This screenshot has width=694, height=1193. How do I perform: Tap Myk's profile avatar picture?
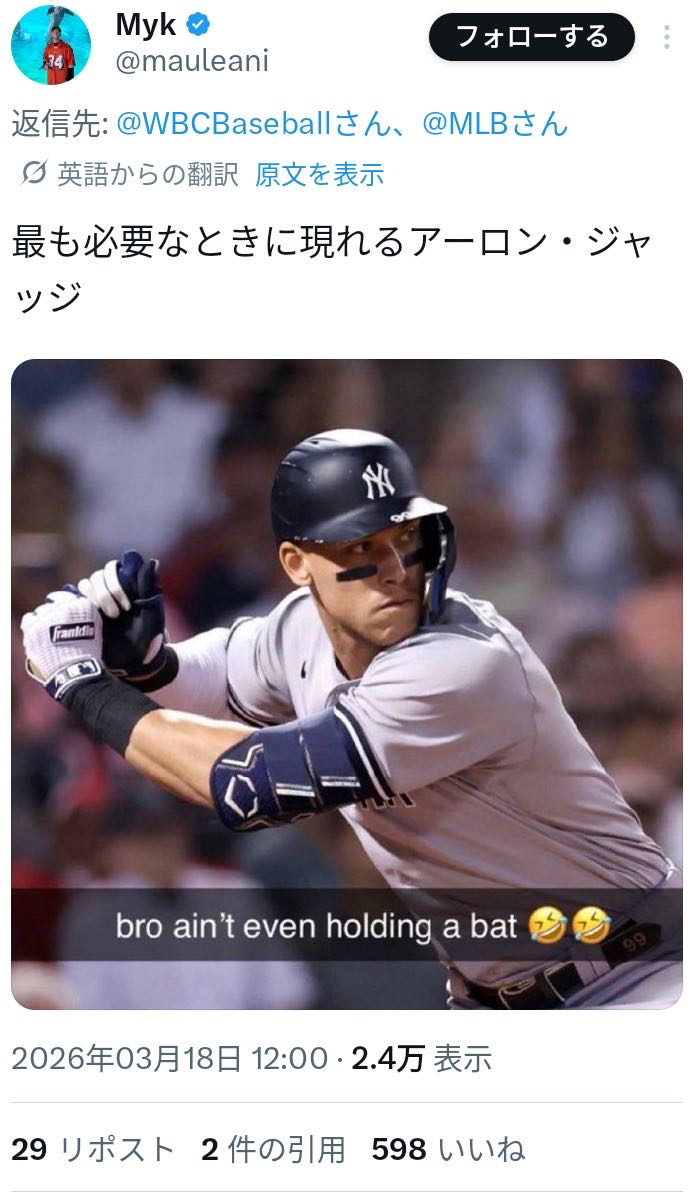point(50,44)
